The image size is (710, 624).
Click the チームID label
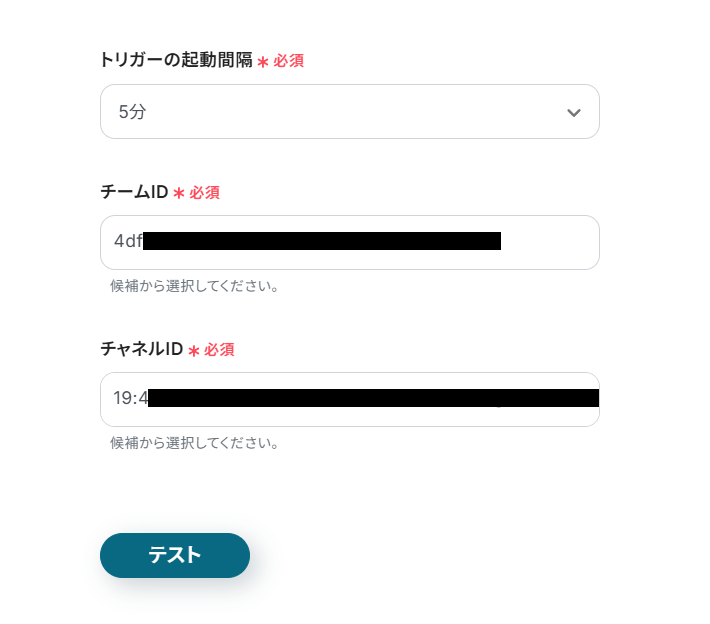pos(134,192)
